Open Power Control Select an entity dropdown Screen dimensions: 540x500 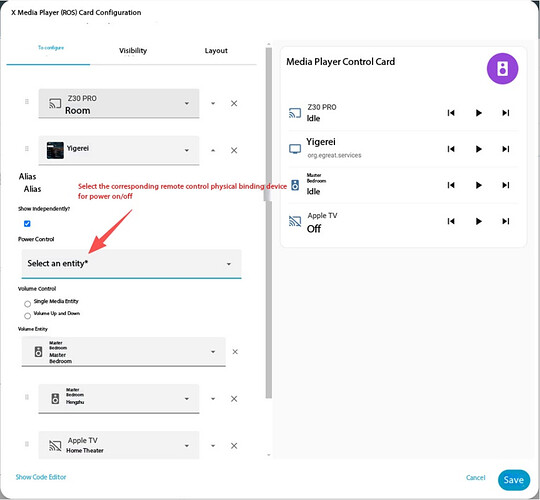131,264
